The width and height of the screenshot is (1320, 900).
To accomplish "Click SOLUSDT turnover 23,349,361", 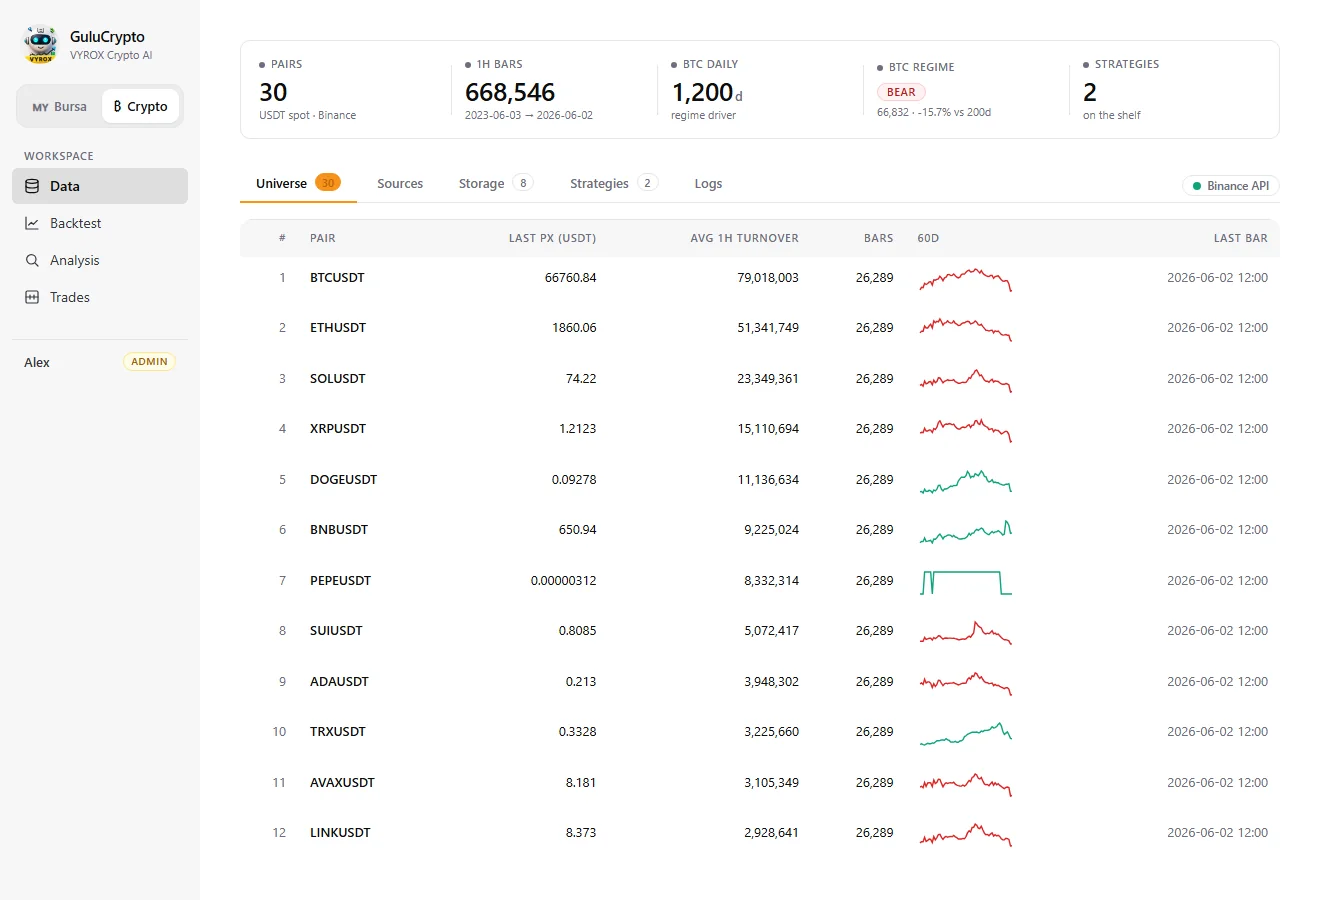I will (x=768, y=379).
